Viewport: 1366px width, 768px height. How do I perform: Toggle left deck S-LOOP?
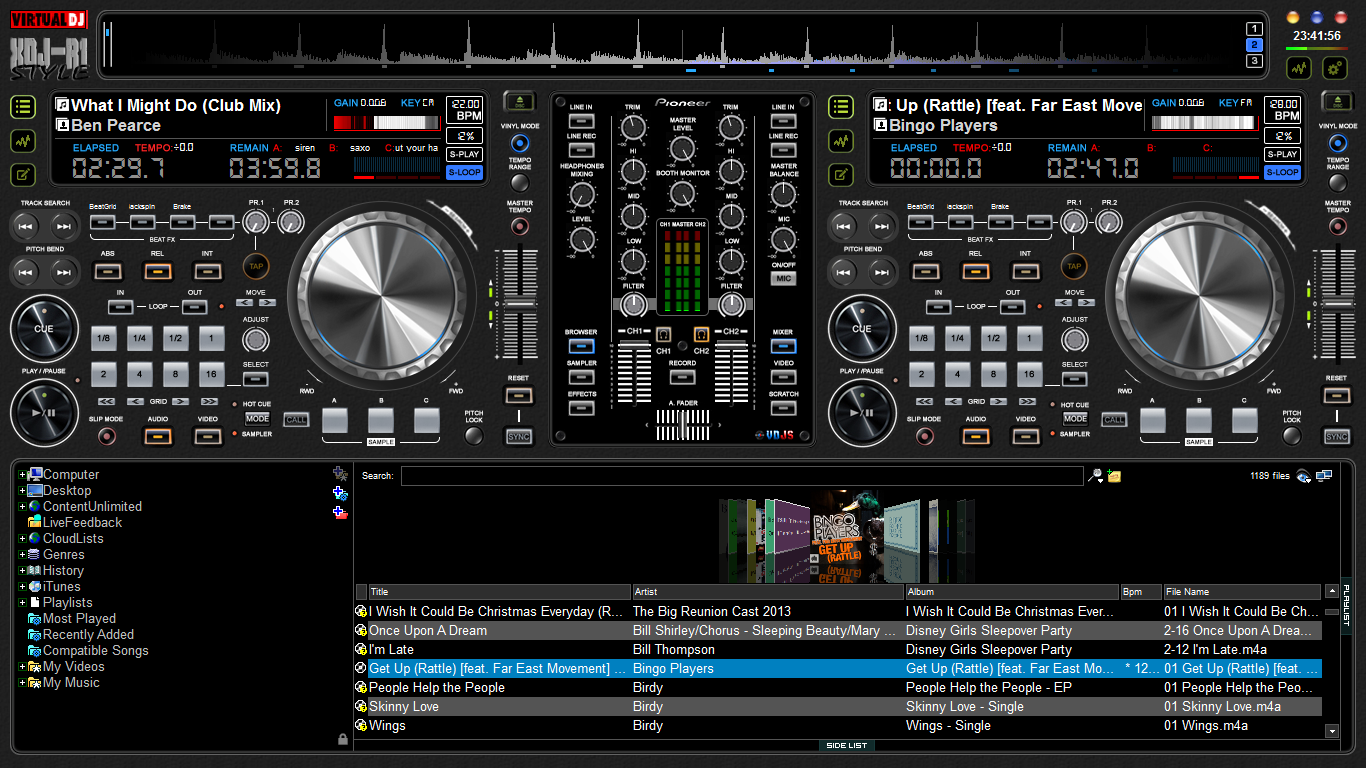[463, 172]
